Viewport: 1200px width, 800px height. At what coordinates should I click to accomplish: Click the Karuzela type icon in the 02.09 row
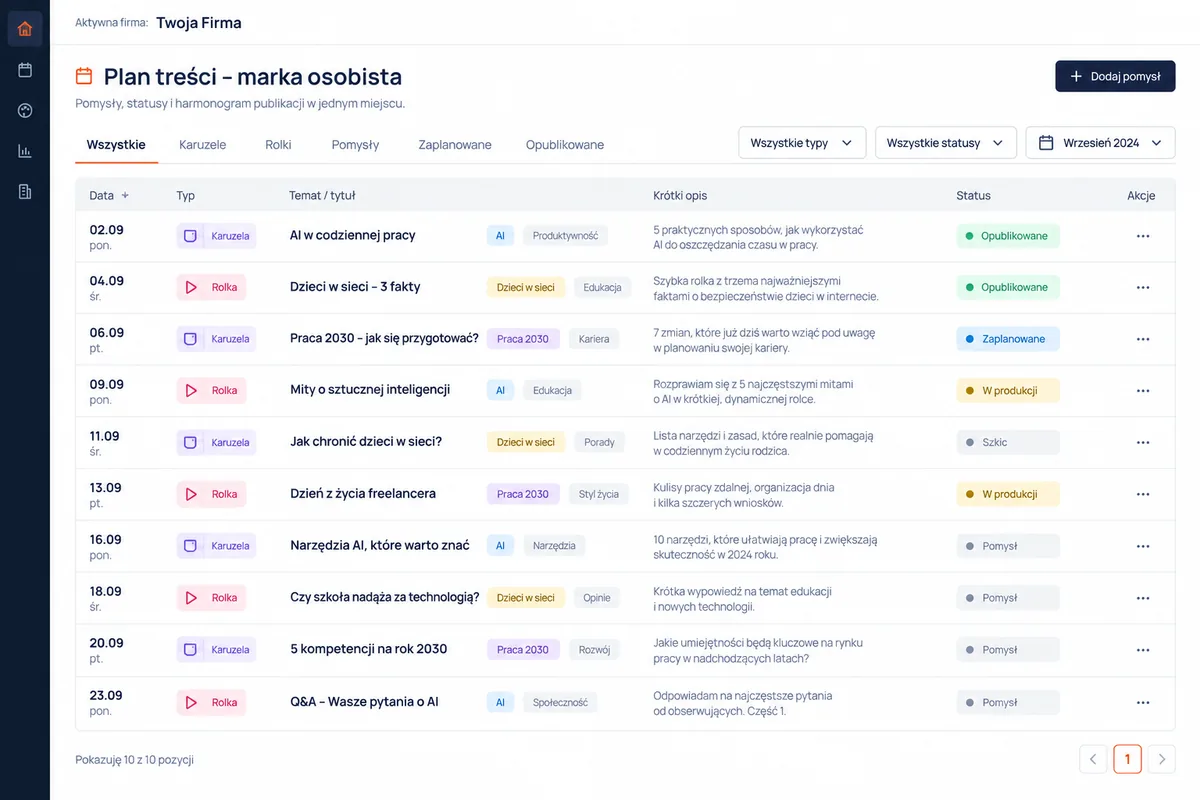click(190, 236)
